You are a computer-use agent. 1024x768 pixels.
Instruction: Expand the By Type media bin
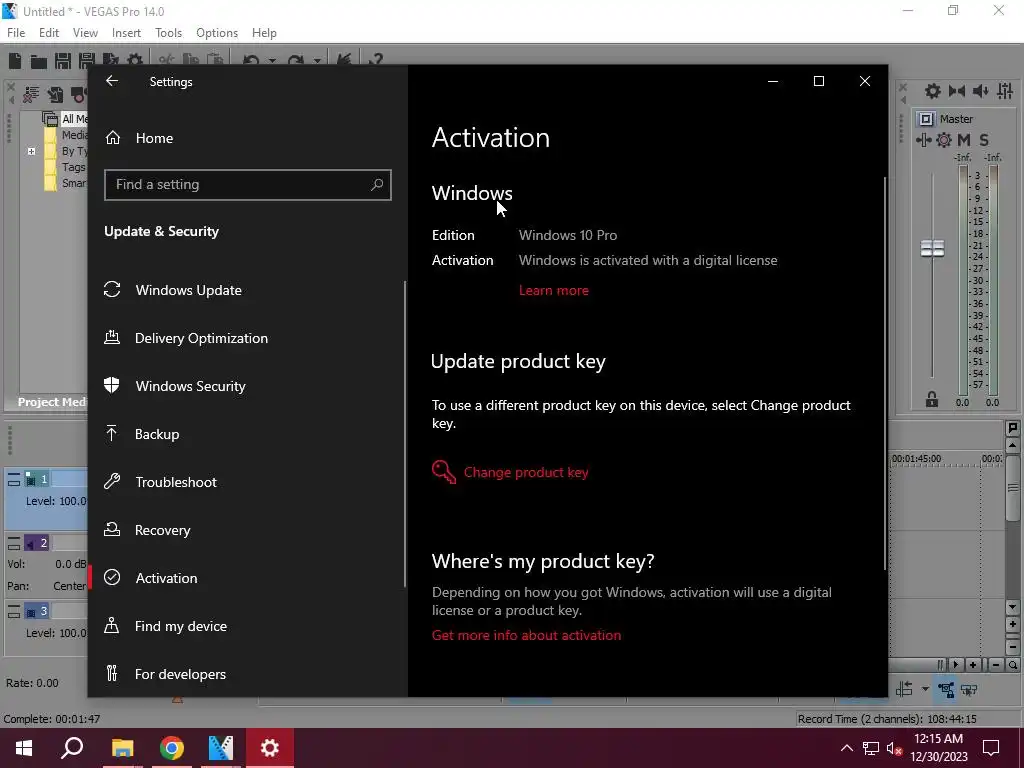tap(31, 152)
